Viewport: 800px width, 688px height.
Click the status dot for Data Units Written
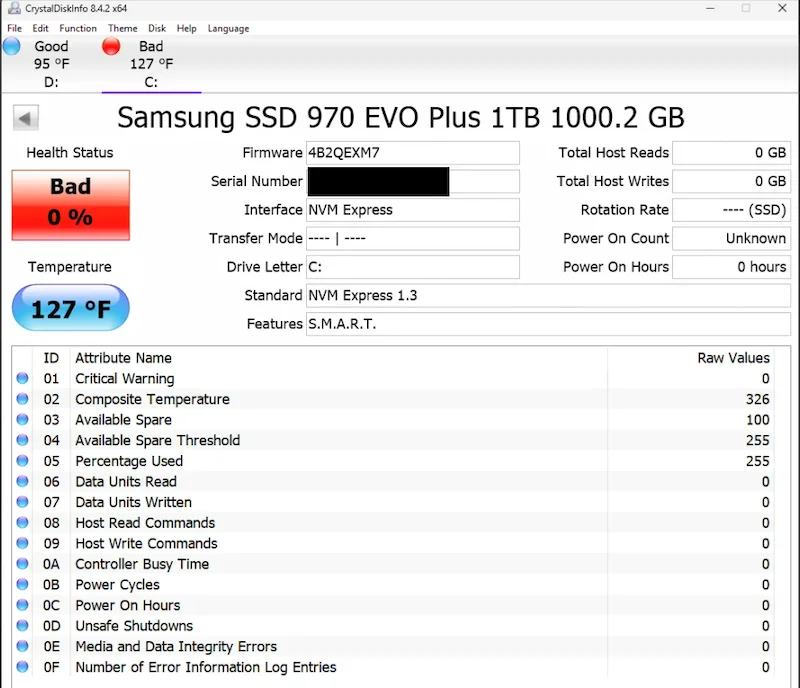(x=22, y=502)
